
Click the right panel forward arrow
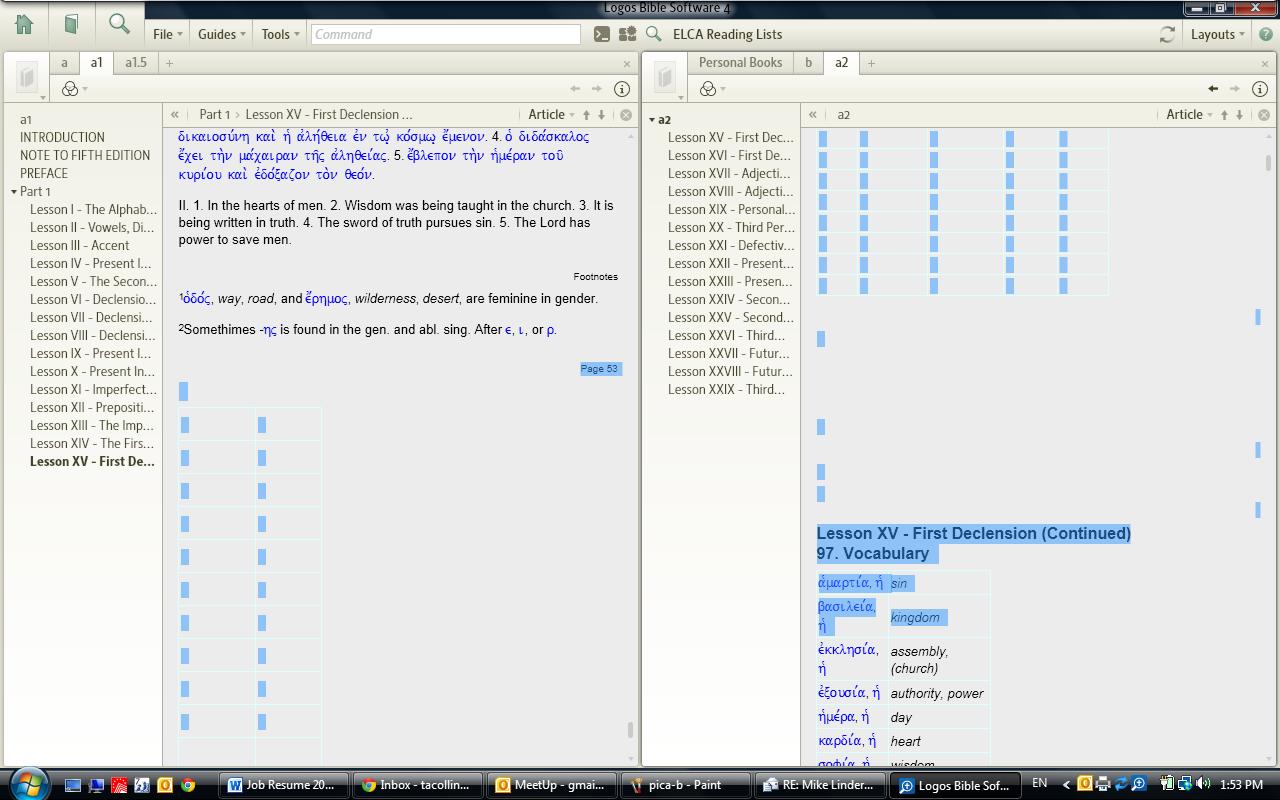[1235, 89]
